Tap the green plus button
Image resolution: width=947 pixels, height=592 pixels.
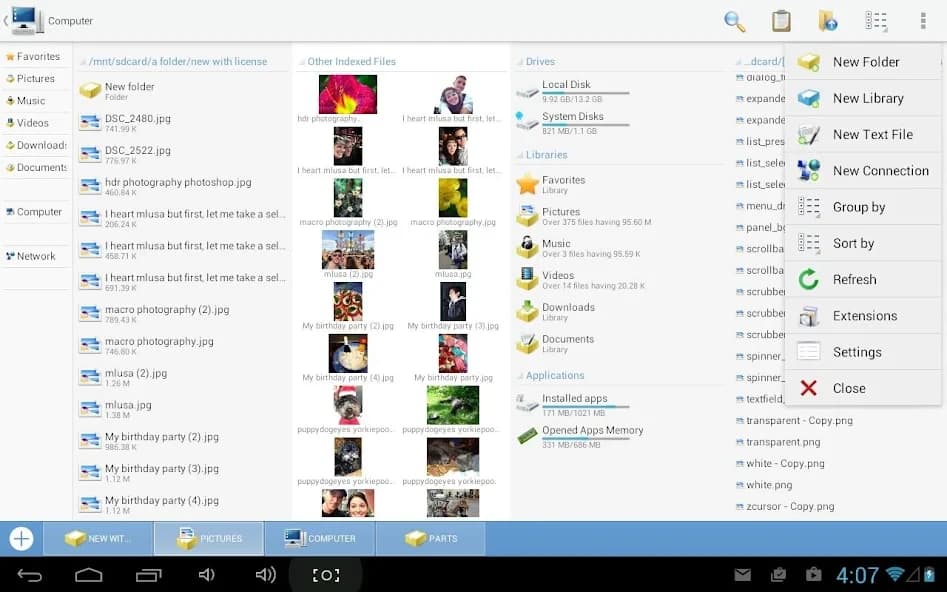click(x=21, y=538)
